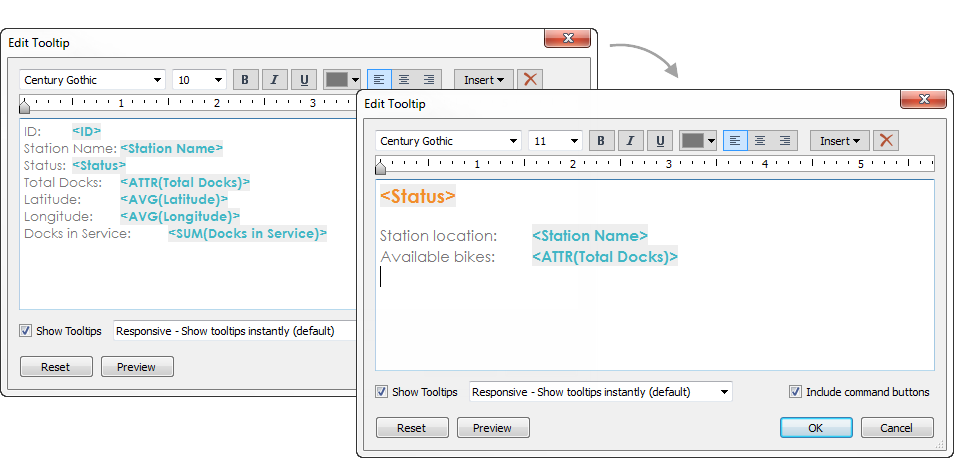Click the empty line below Available bikes in the editor
973x470 pixels.
(655, 277)
